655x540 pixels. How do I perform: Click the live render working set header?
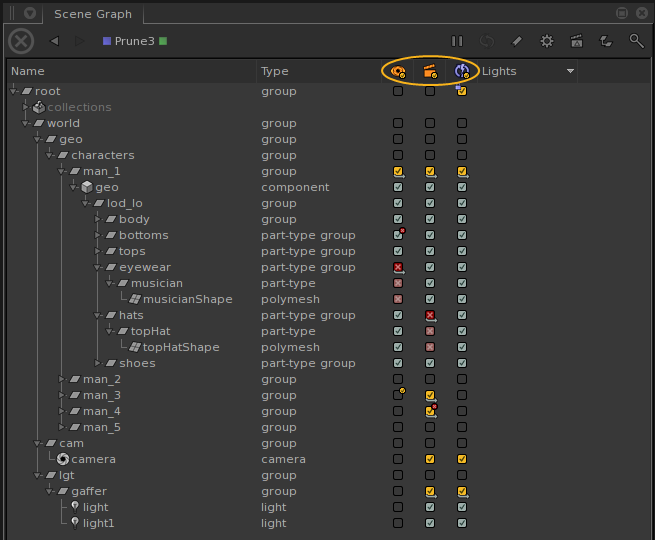click(x=462, y=71)
